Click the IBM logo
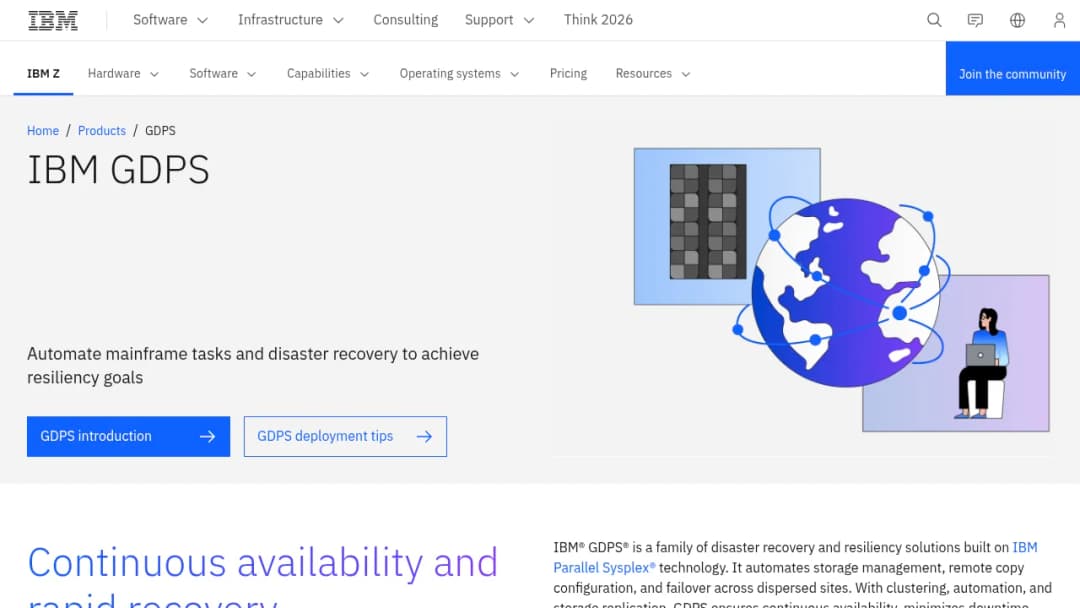 tap(53, 20)
